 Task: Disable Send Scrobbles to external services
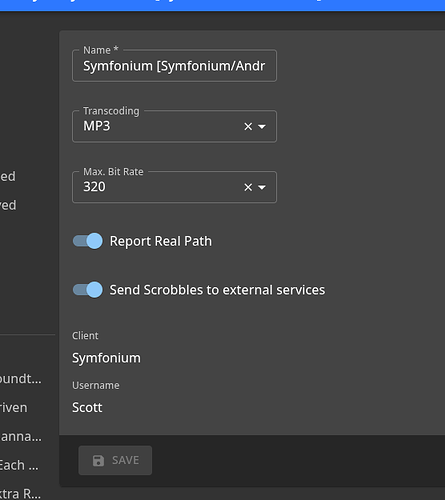(88, 290)
